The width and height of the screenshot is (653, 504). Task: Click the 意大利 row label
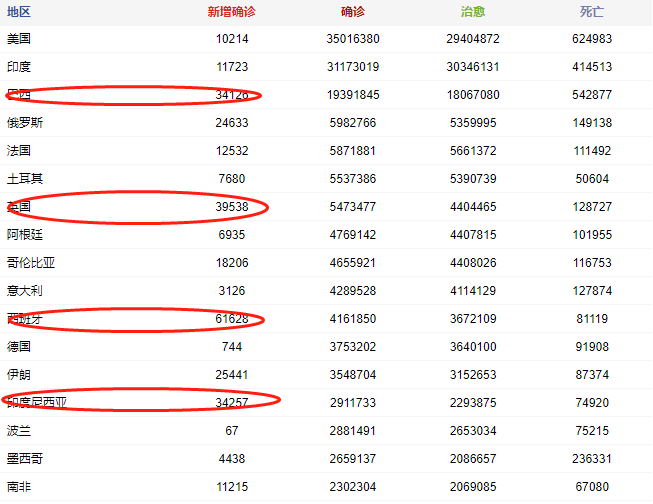click(x=25, y=291)
